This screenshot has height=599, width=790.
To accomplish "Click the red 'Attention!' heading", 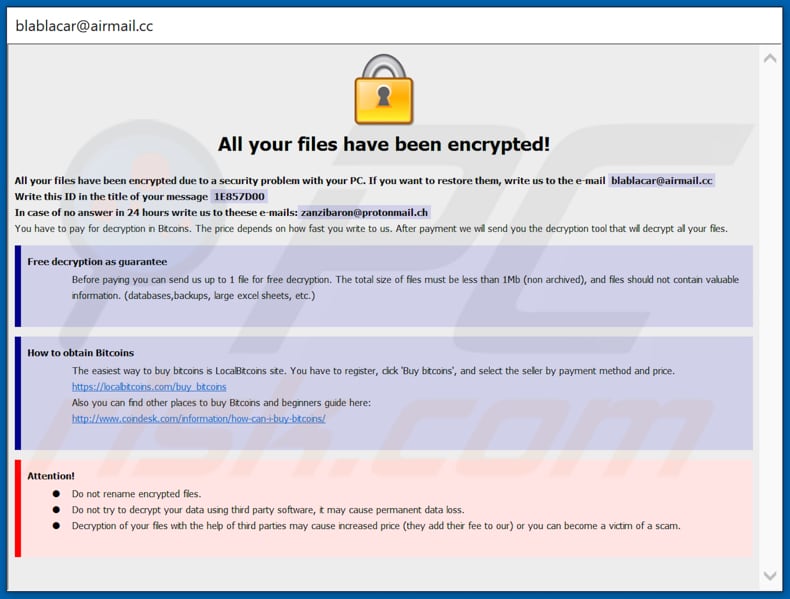I will (x=51, y=476).
